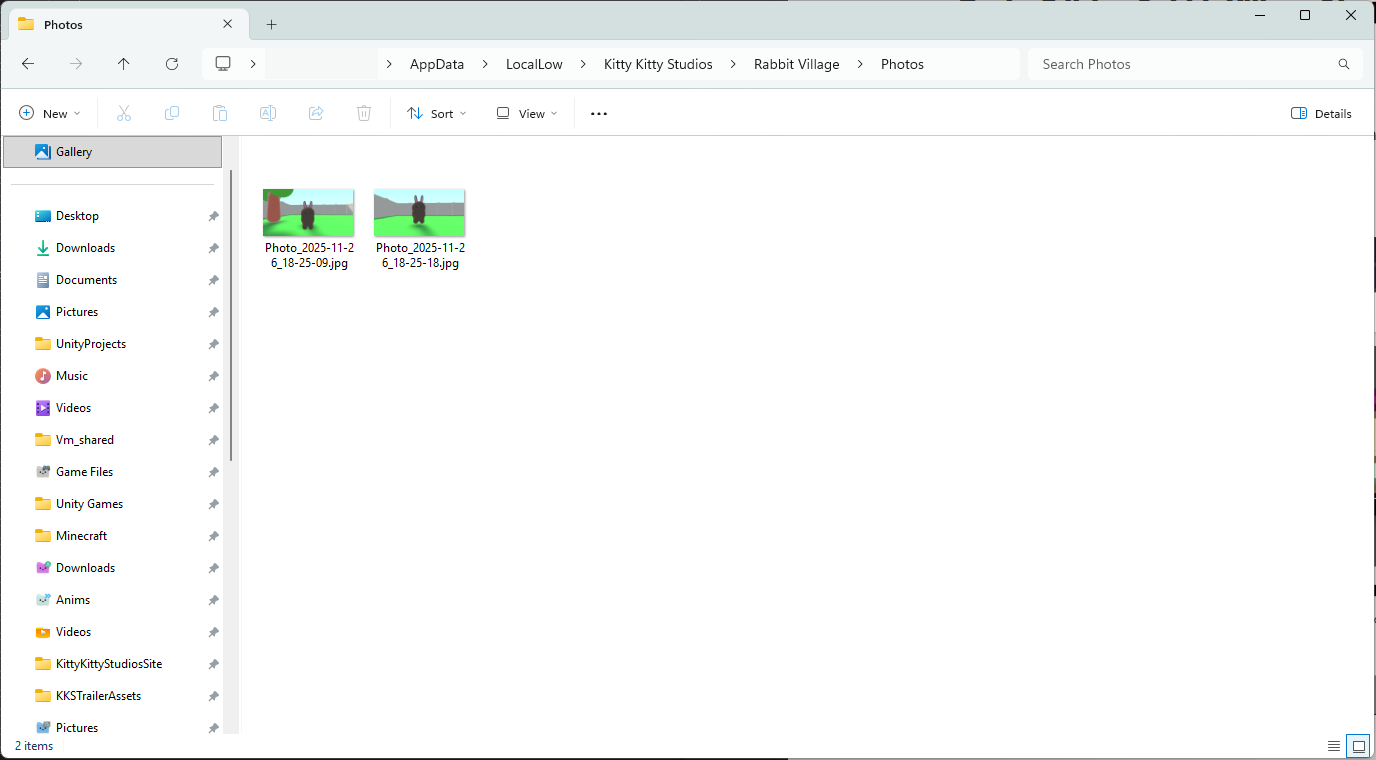Screen dimensions: 1376x760
Task: Click the Refresh icon in navigation bar
Action: click(x=172, y=64)
